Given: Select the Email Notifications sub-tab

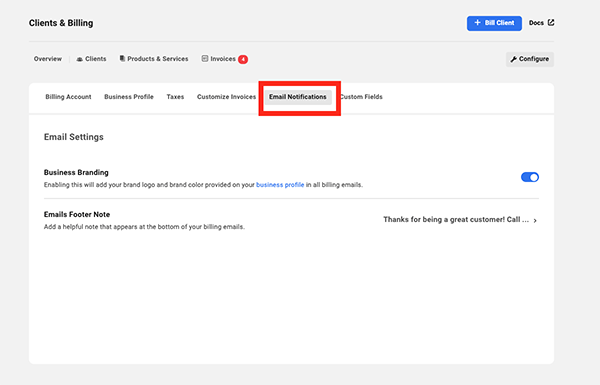Looking at the screenshot, I should click(298, 97).
